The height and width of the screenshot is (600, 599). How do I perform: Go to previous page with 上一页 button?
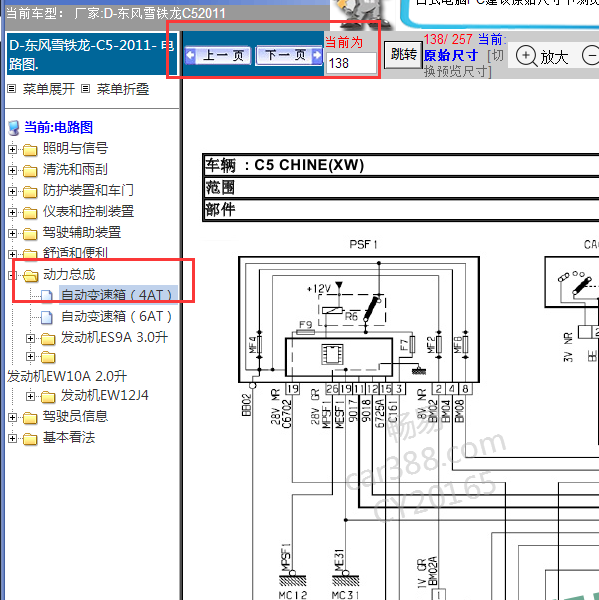click(x=218, y=56)
